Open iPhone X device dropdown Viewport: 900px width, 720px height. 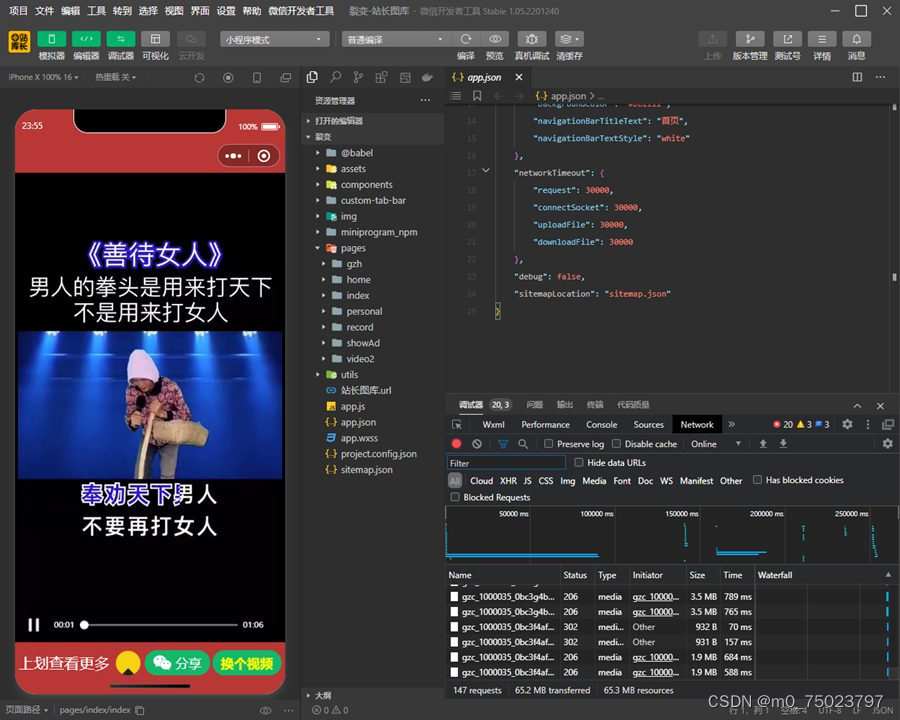(x=44, y=77)
